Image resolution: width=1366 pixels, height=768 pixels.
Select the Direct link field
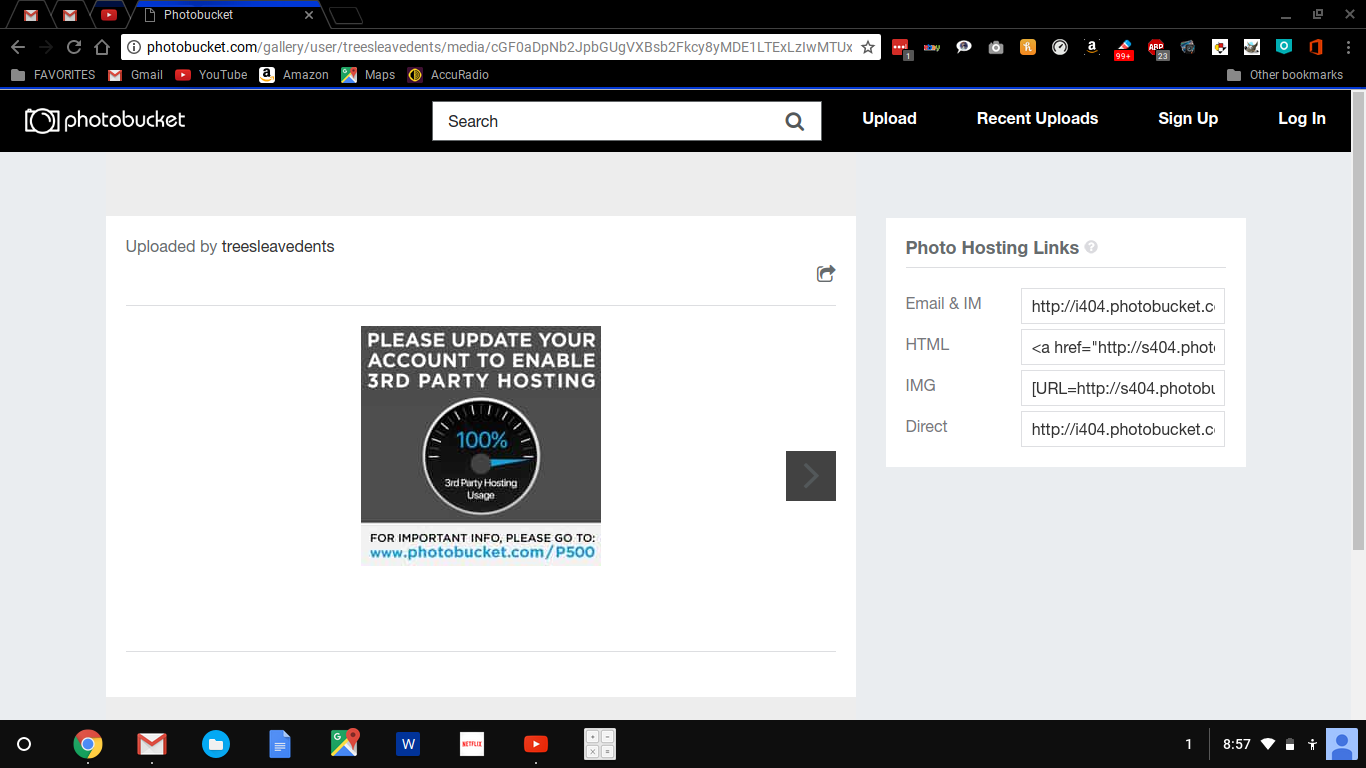(x=1122, y=429)
